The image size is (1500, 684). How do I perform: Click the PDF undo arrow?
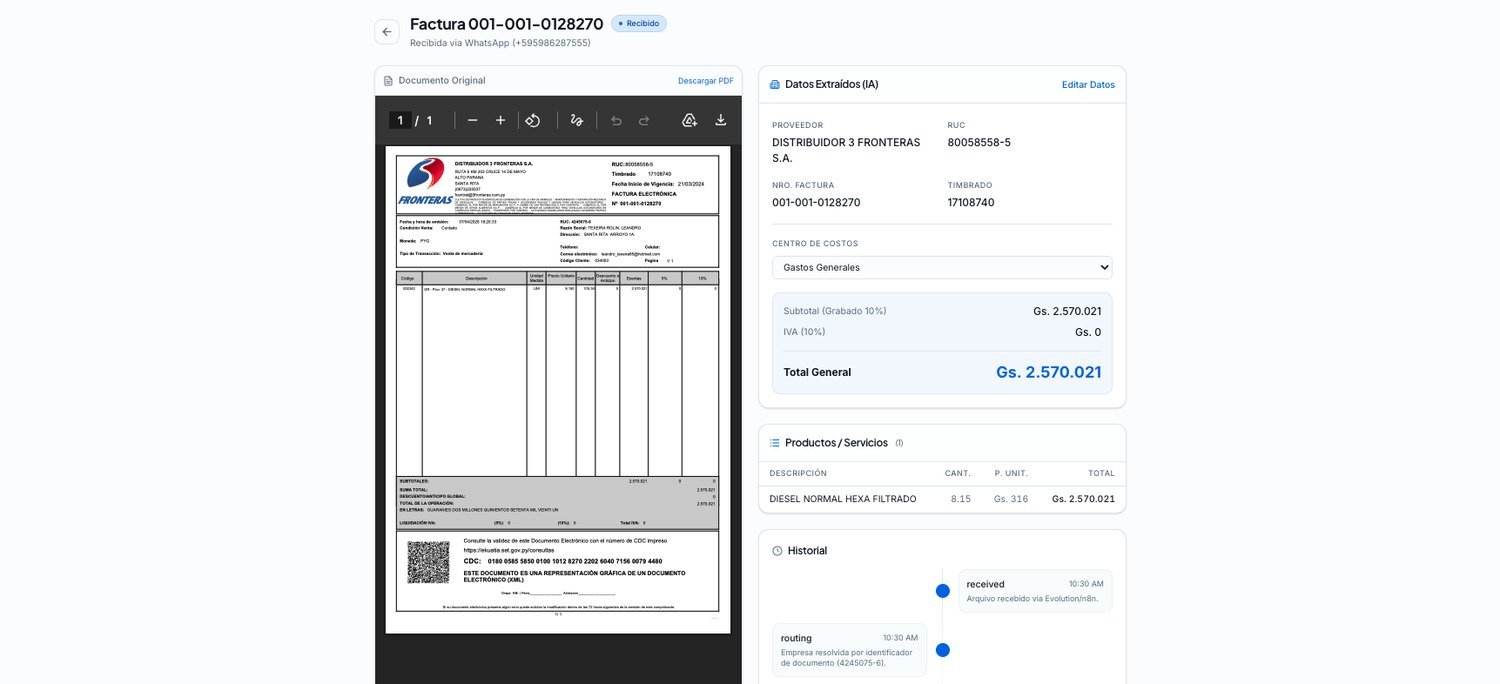click(616, 120)
